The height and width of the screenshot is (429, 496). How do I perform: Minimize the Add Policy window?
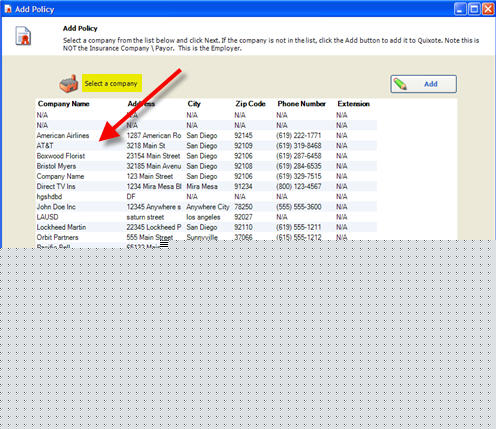(460, 9)
